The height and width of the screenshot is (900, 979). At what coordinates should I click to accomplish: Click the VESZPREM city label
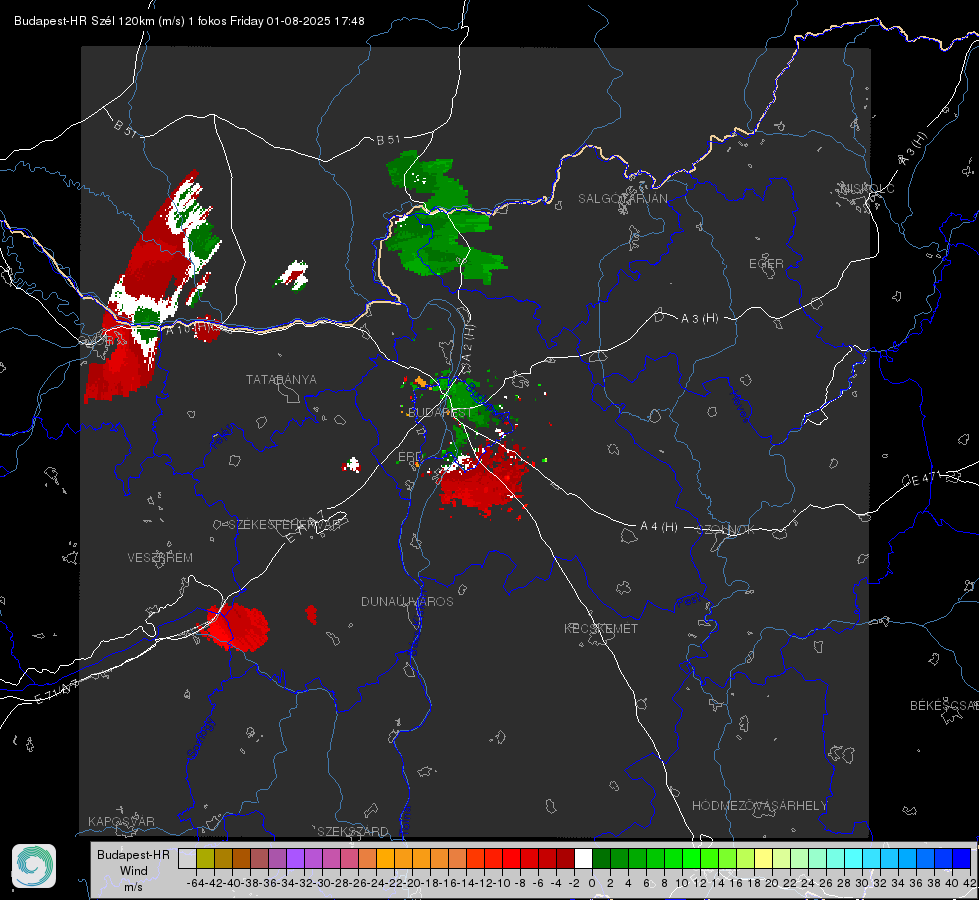coord(160,558)
